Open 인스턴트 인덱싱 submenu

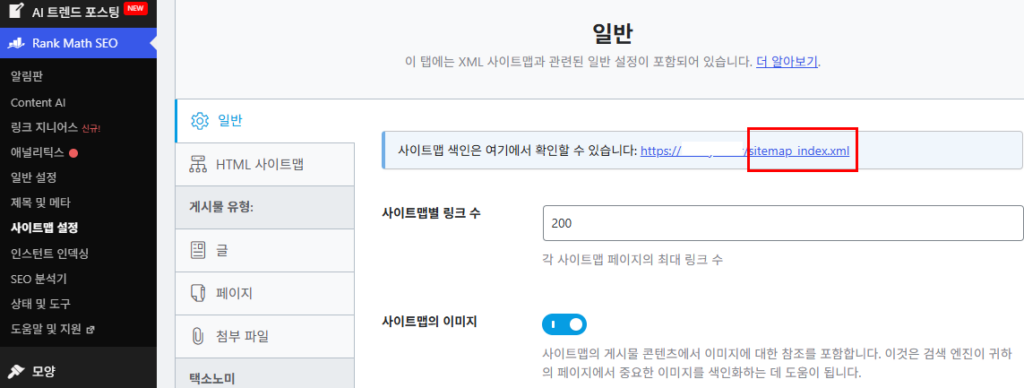[x=50, y=253]
